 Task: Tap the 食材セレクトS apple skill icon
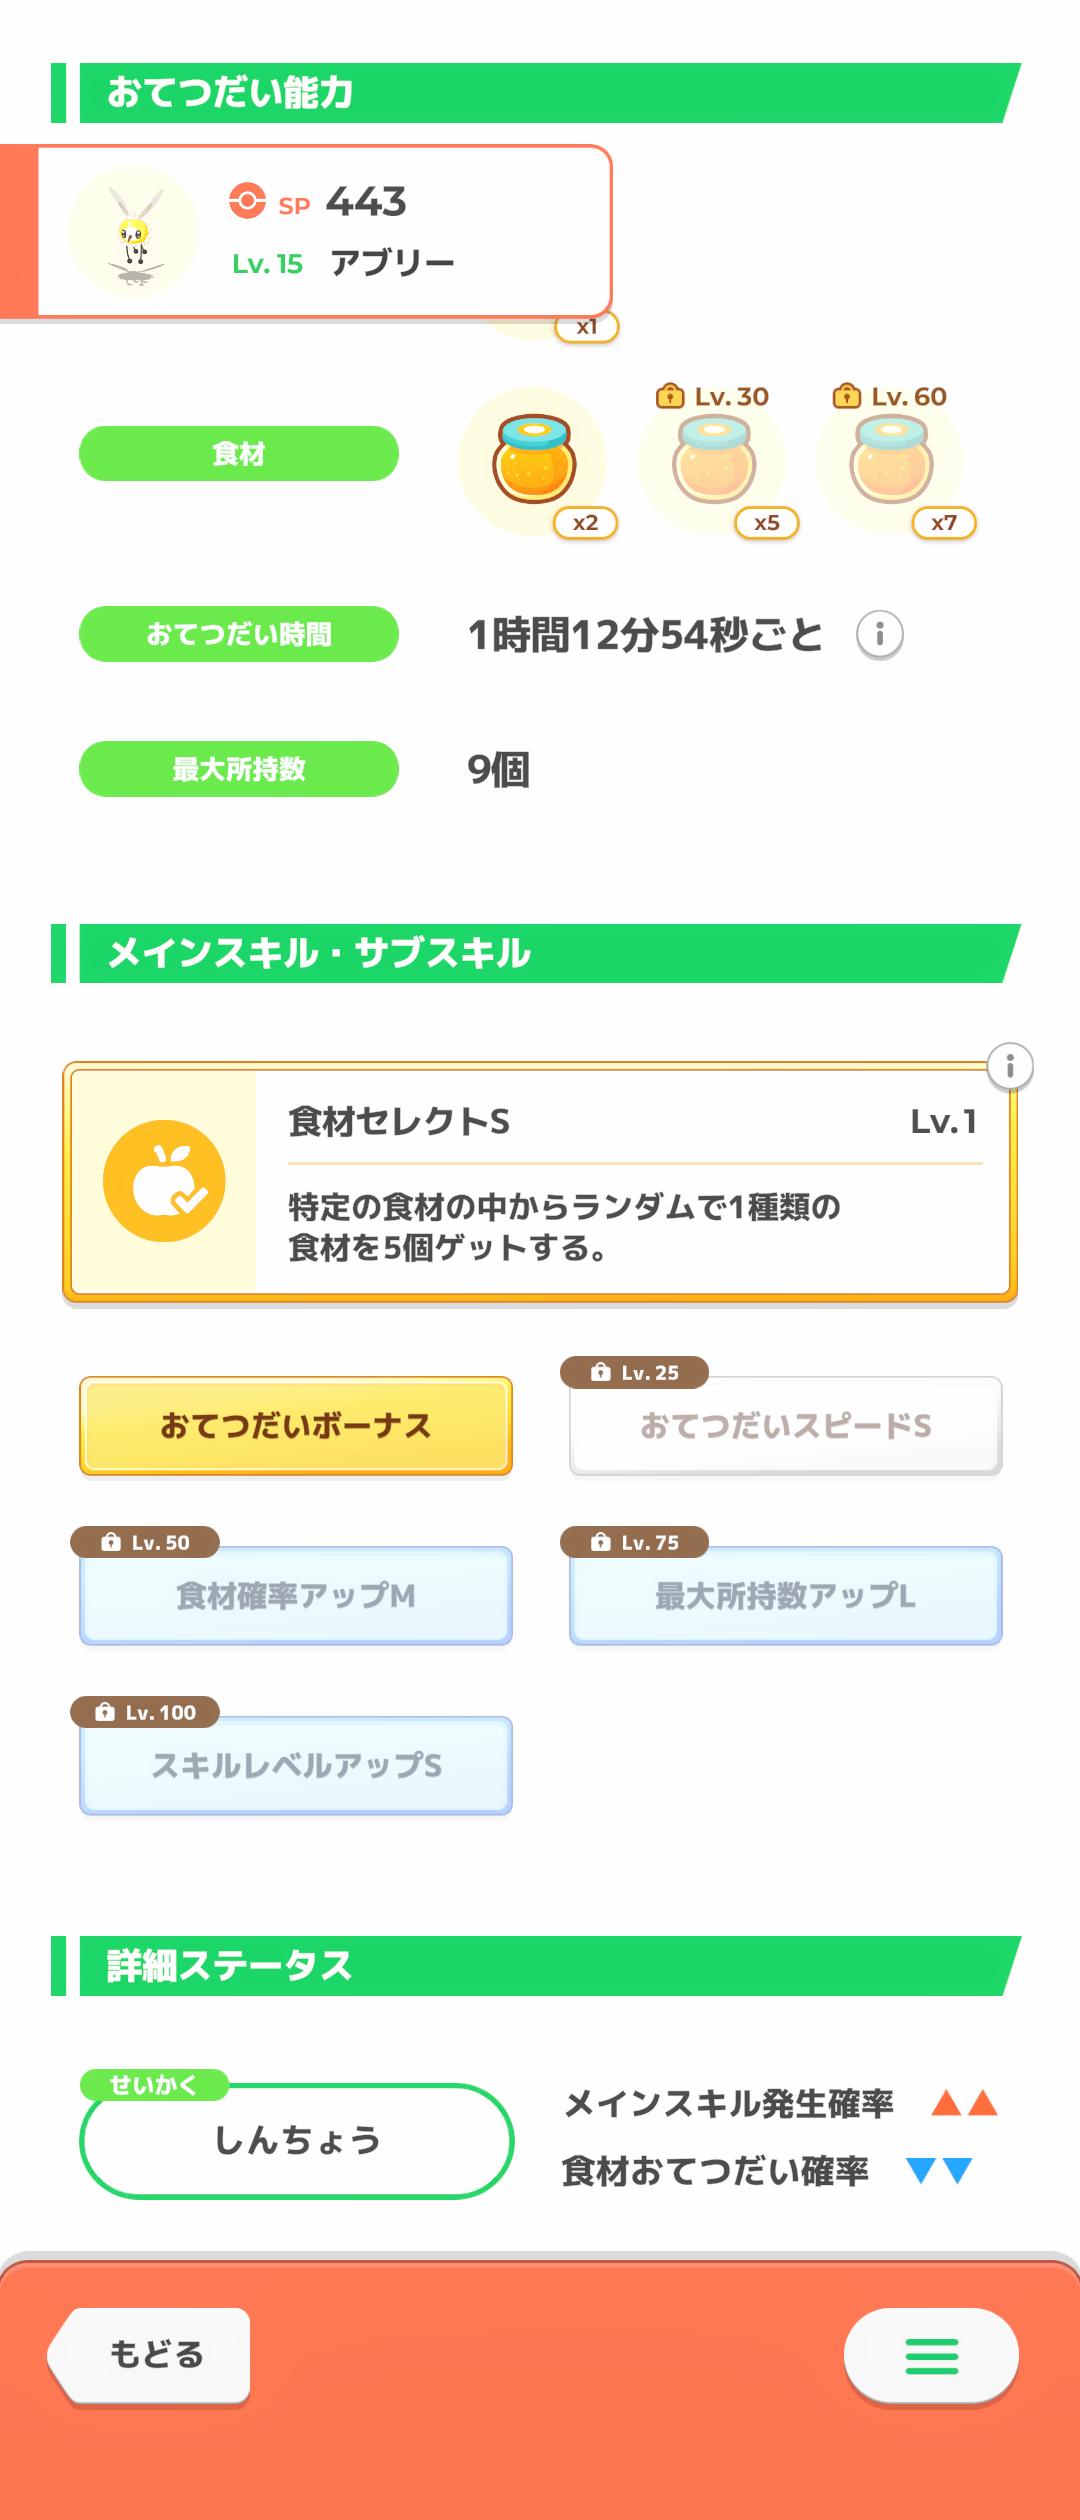pyautogui.click(x=164, y=1181)
